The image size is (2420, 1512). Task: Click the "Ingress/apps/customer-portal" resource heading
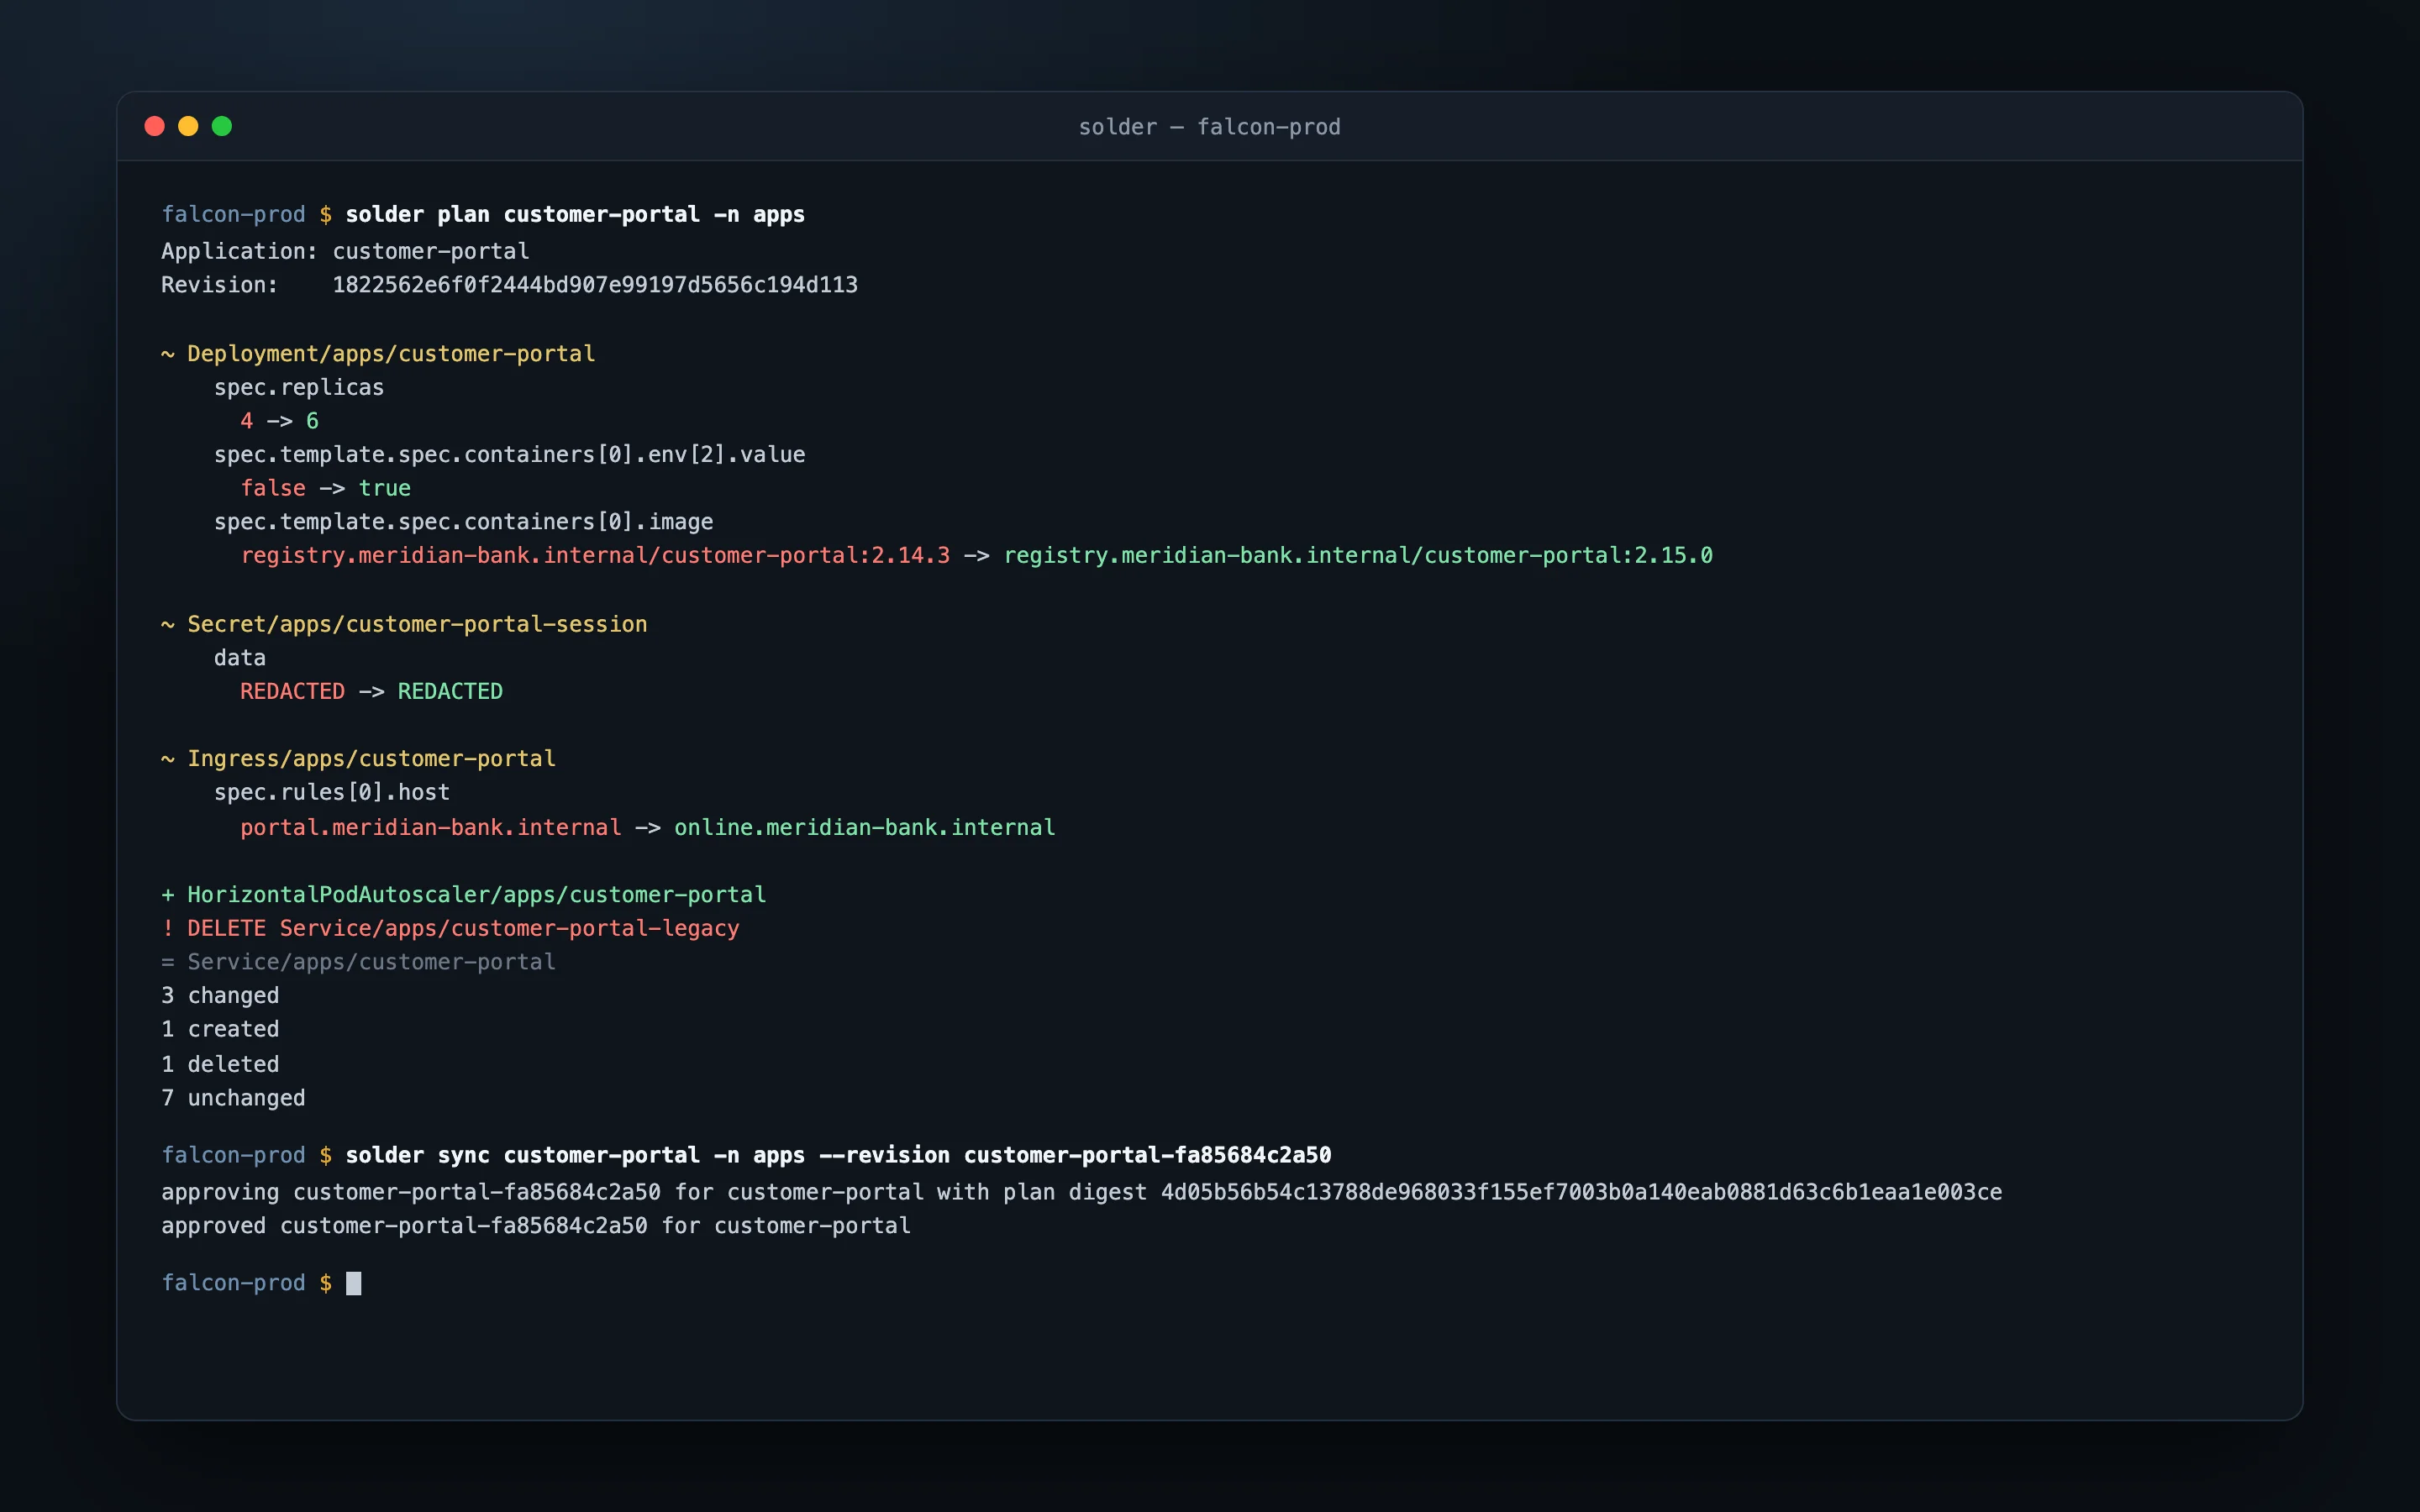(x=371, y=759)
